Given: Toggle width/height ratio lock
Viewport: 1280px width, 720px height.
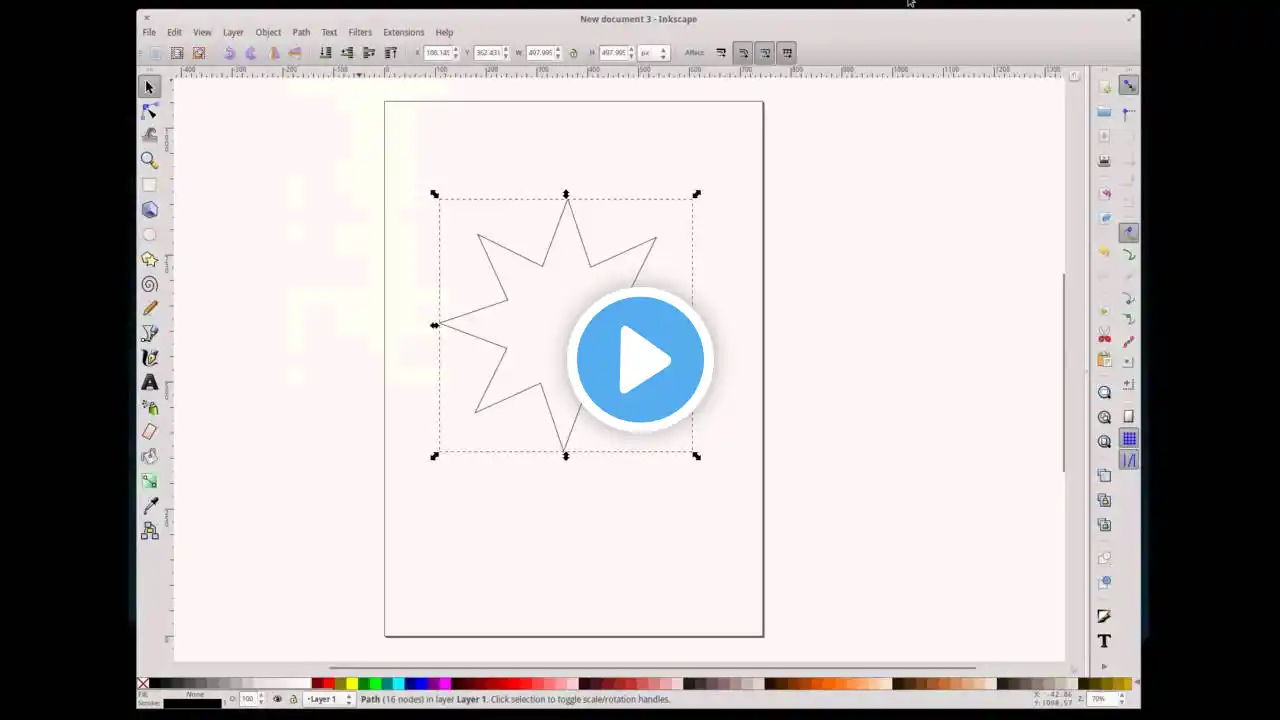Looking at the screenshot, I should click(573, 53).
